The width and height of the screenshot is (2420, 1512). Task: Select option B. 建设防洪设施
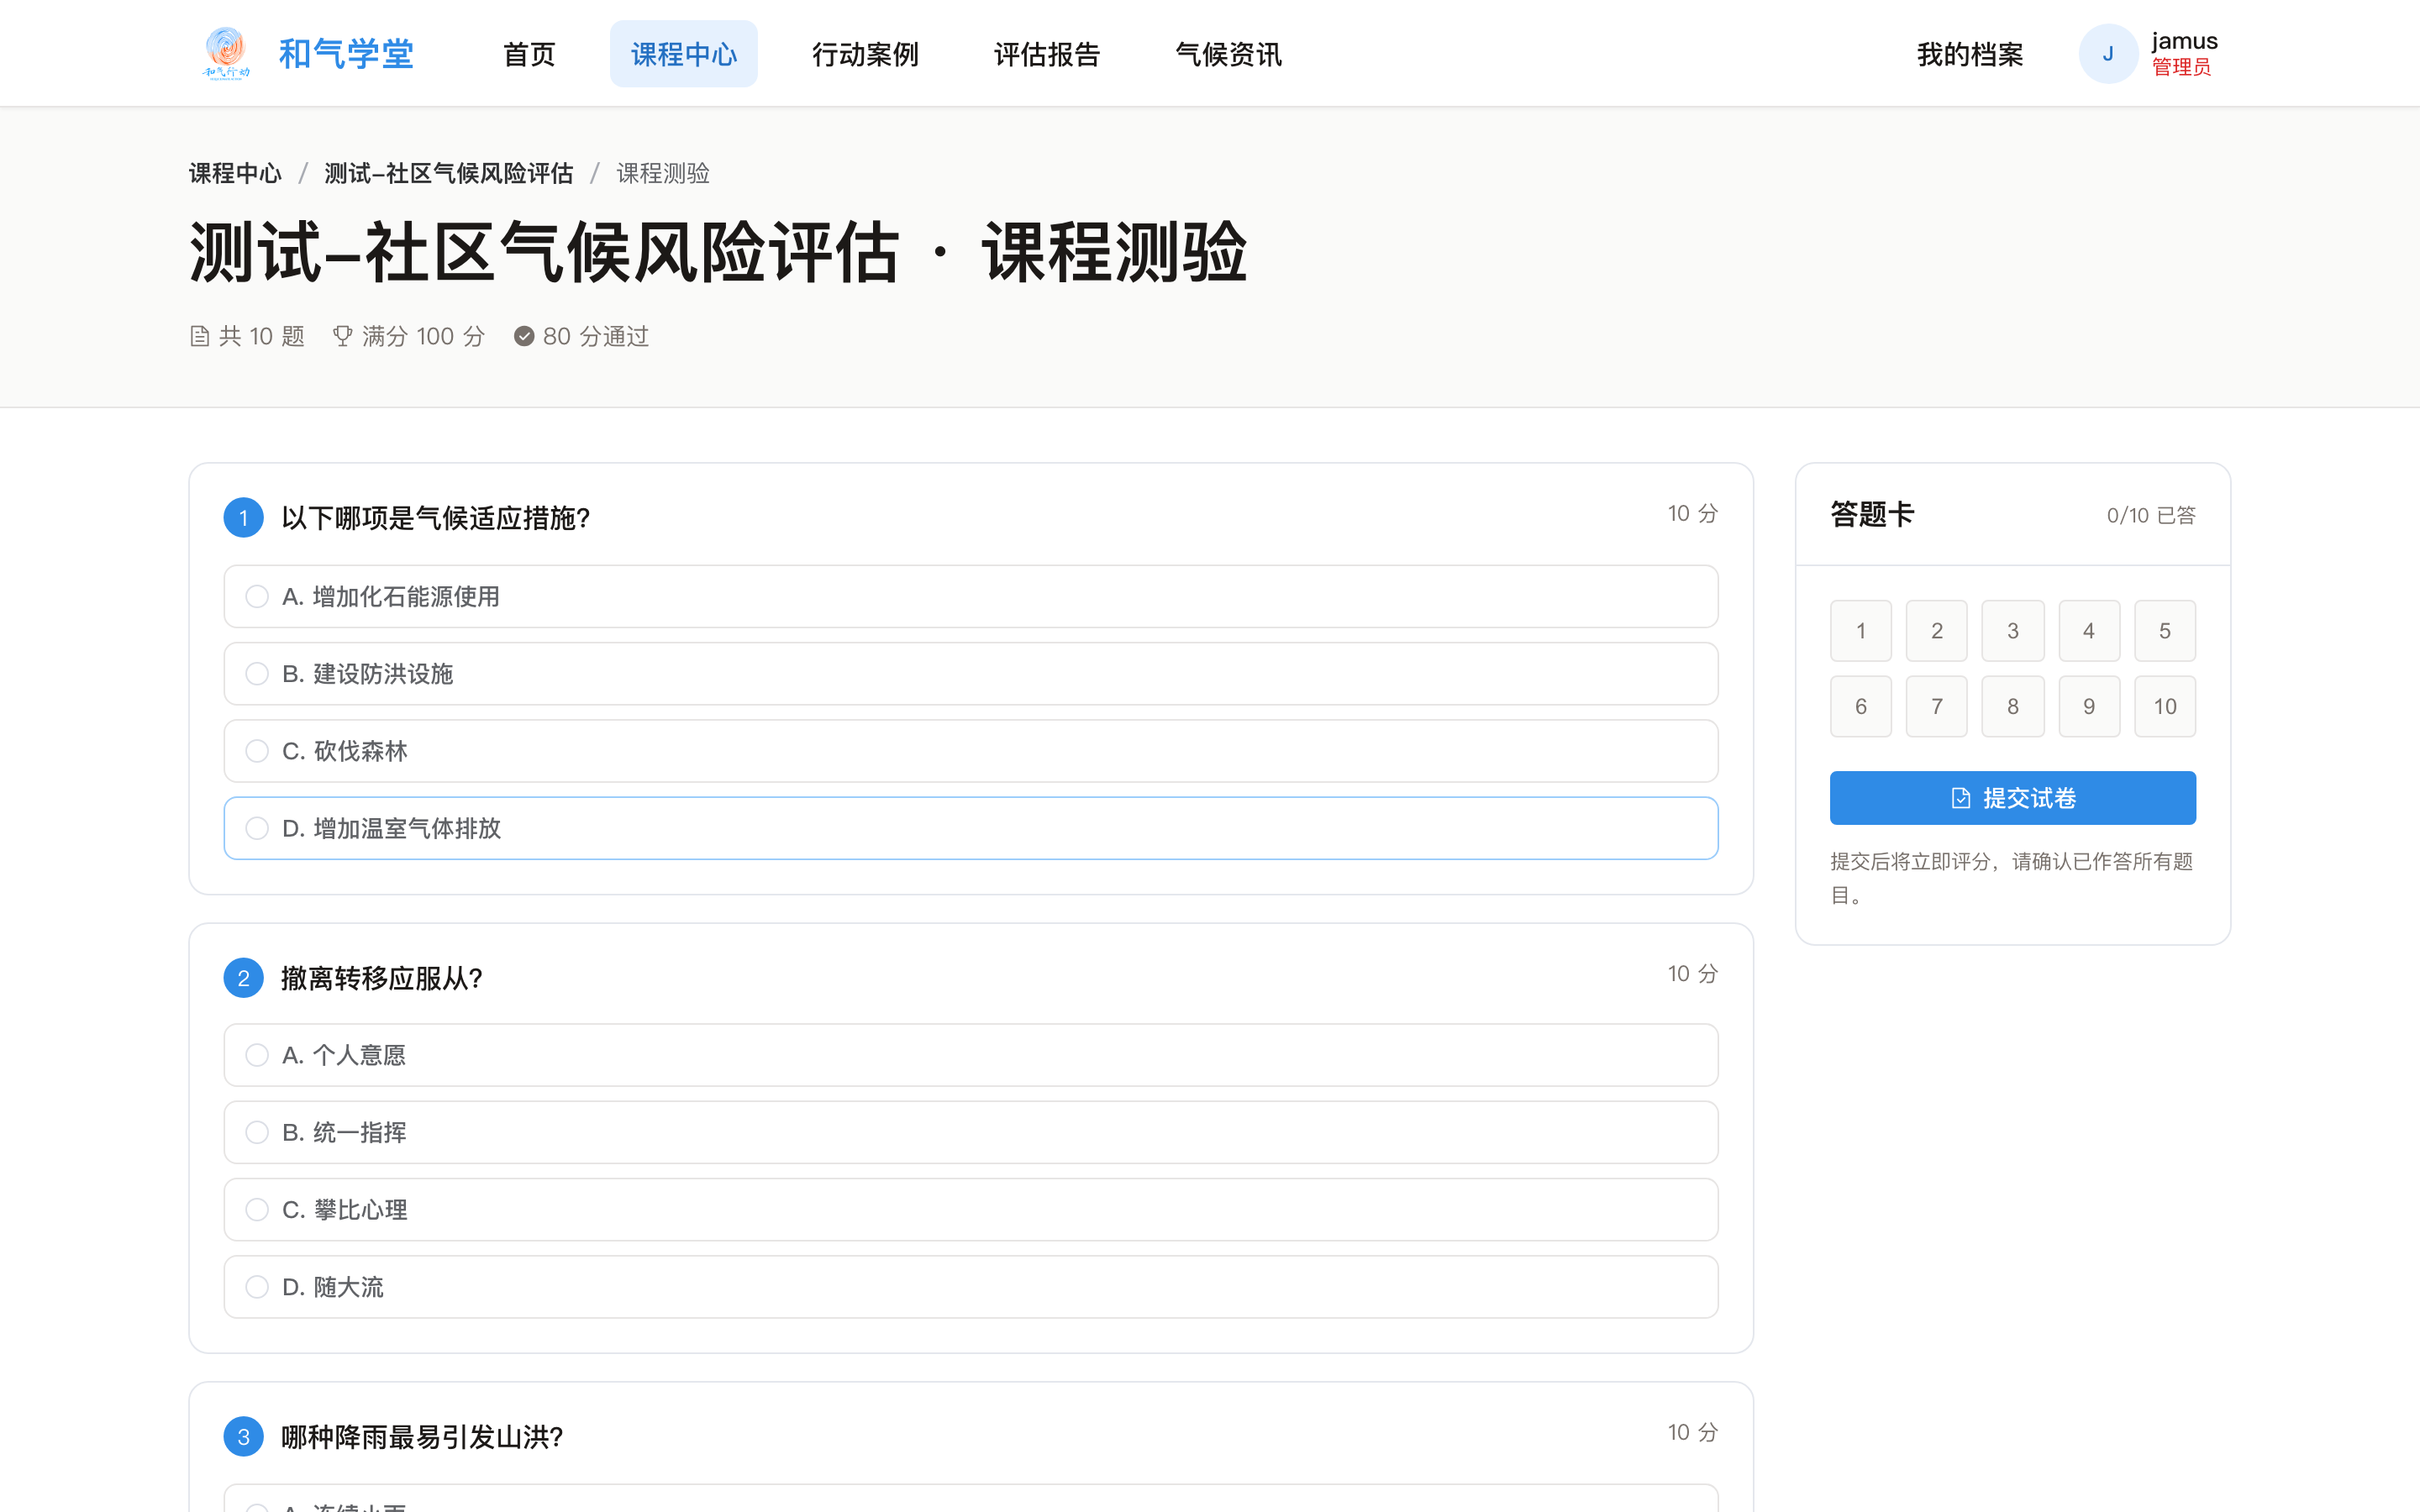click(x=970, y=673)
